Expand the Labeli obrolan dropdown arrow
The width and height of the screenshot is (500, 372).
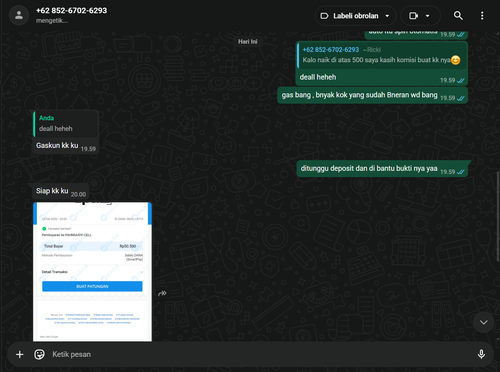coord(387,16)
